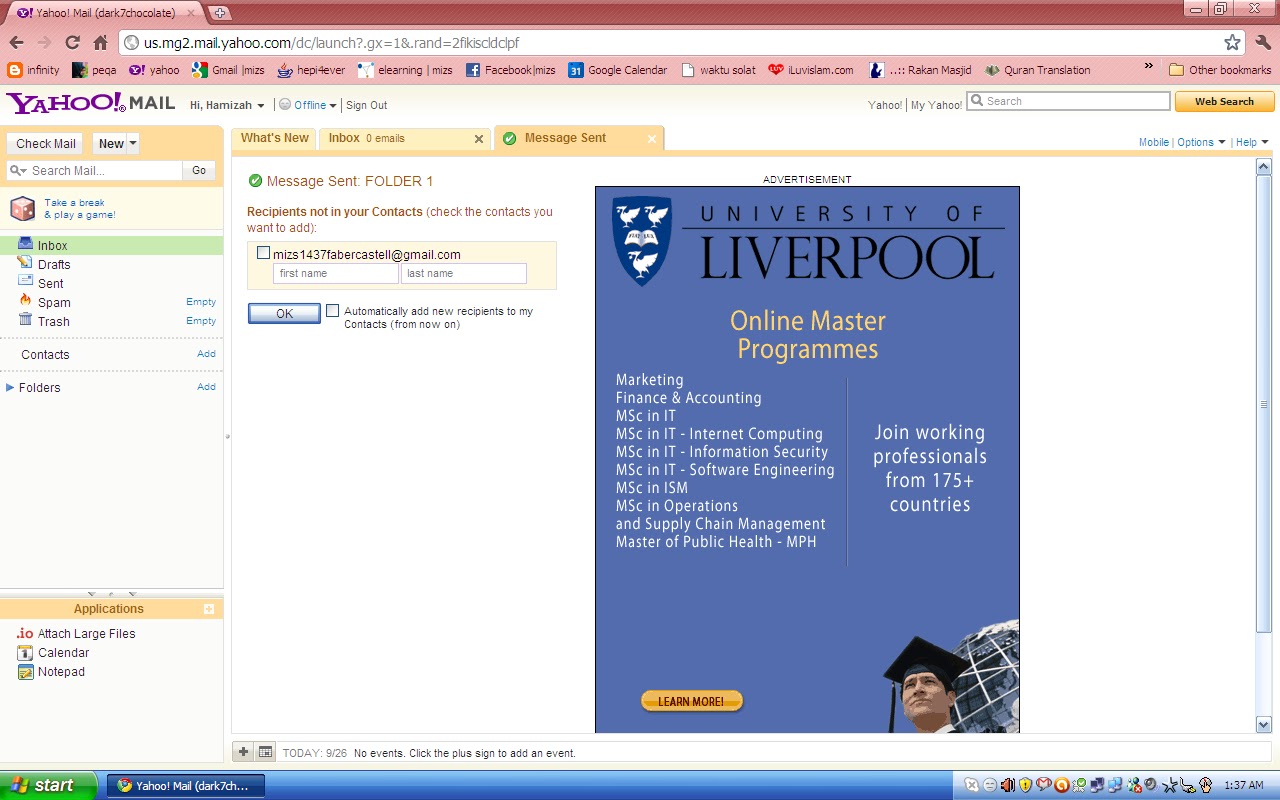Image resolution: width=1280 pixels, height=800 pixels.
Task: Empty the Trash folder
Action: click(x=201, y=321)
